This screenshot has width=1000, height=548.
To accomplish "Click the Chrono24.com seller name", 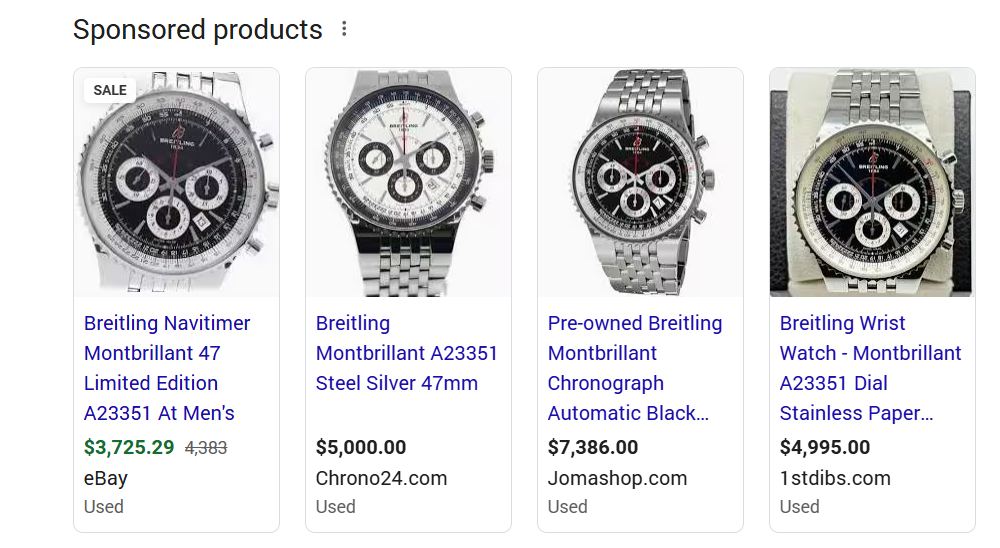I will [381, 478].
